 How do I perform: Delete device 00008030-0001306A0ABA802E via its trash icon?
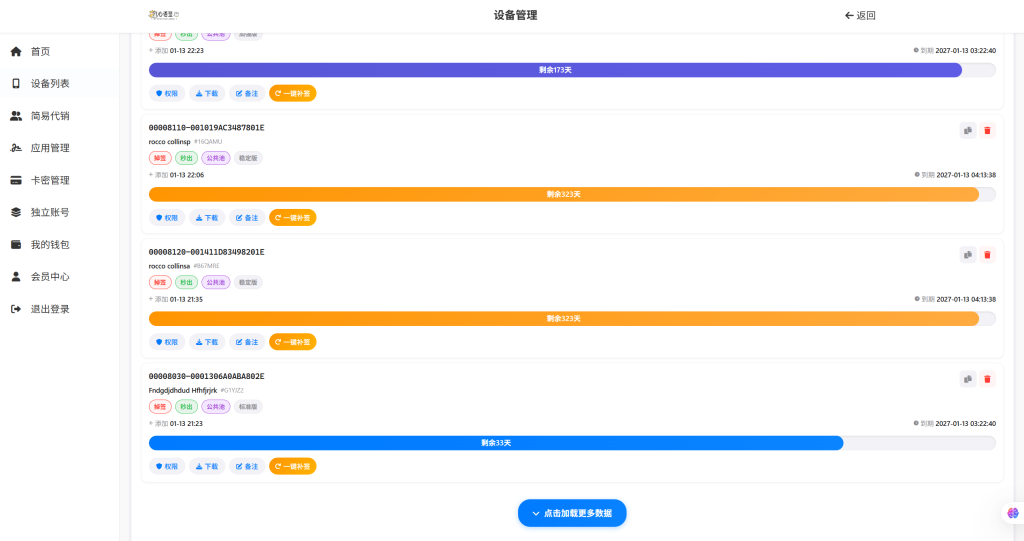[x=987, y=379]
